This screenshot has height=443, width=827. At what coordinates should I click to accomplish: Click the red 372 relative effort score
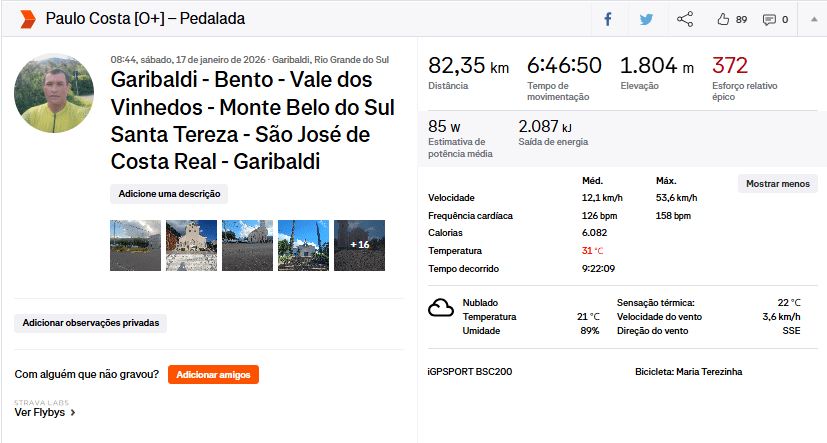tap(730, 66)
